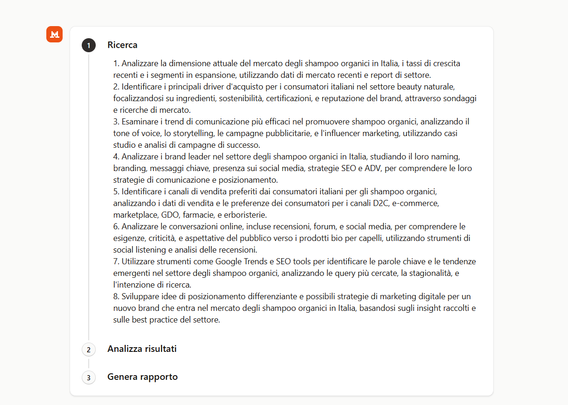This screenshot has width=568, height=405.
Task: Click item 6 about conversazioni online
Action: click(x=292, y=238)
